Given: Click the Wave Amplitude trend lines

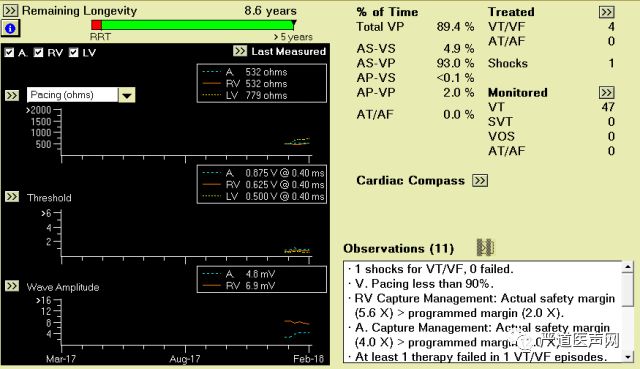Looking at the screenshot, I should click(297, 329).
